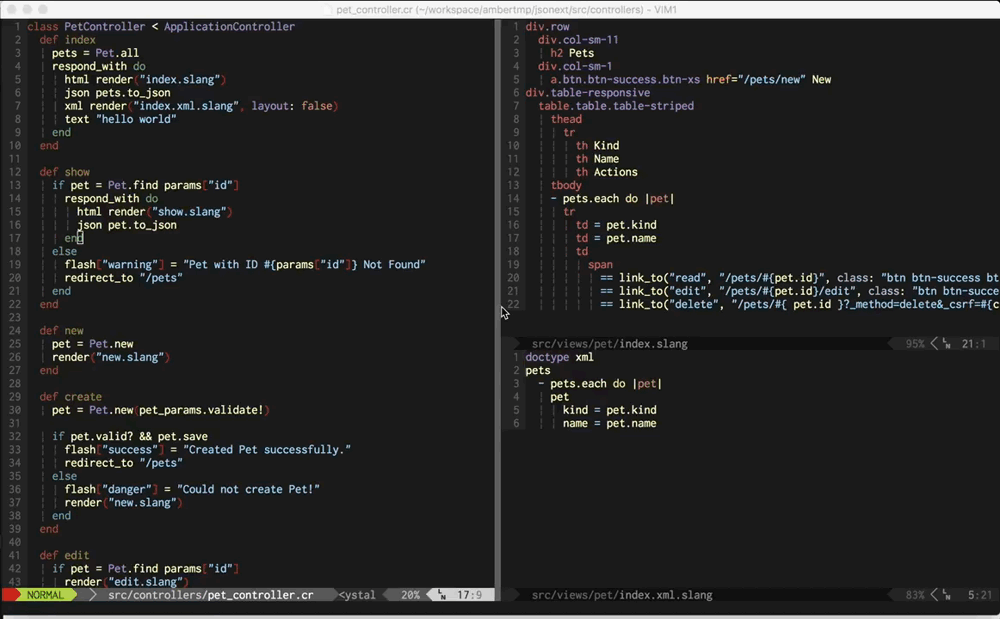Click line number 40 in the controller gutter
The image size is (1000, 619).
pos(14,542)
